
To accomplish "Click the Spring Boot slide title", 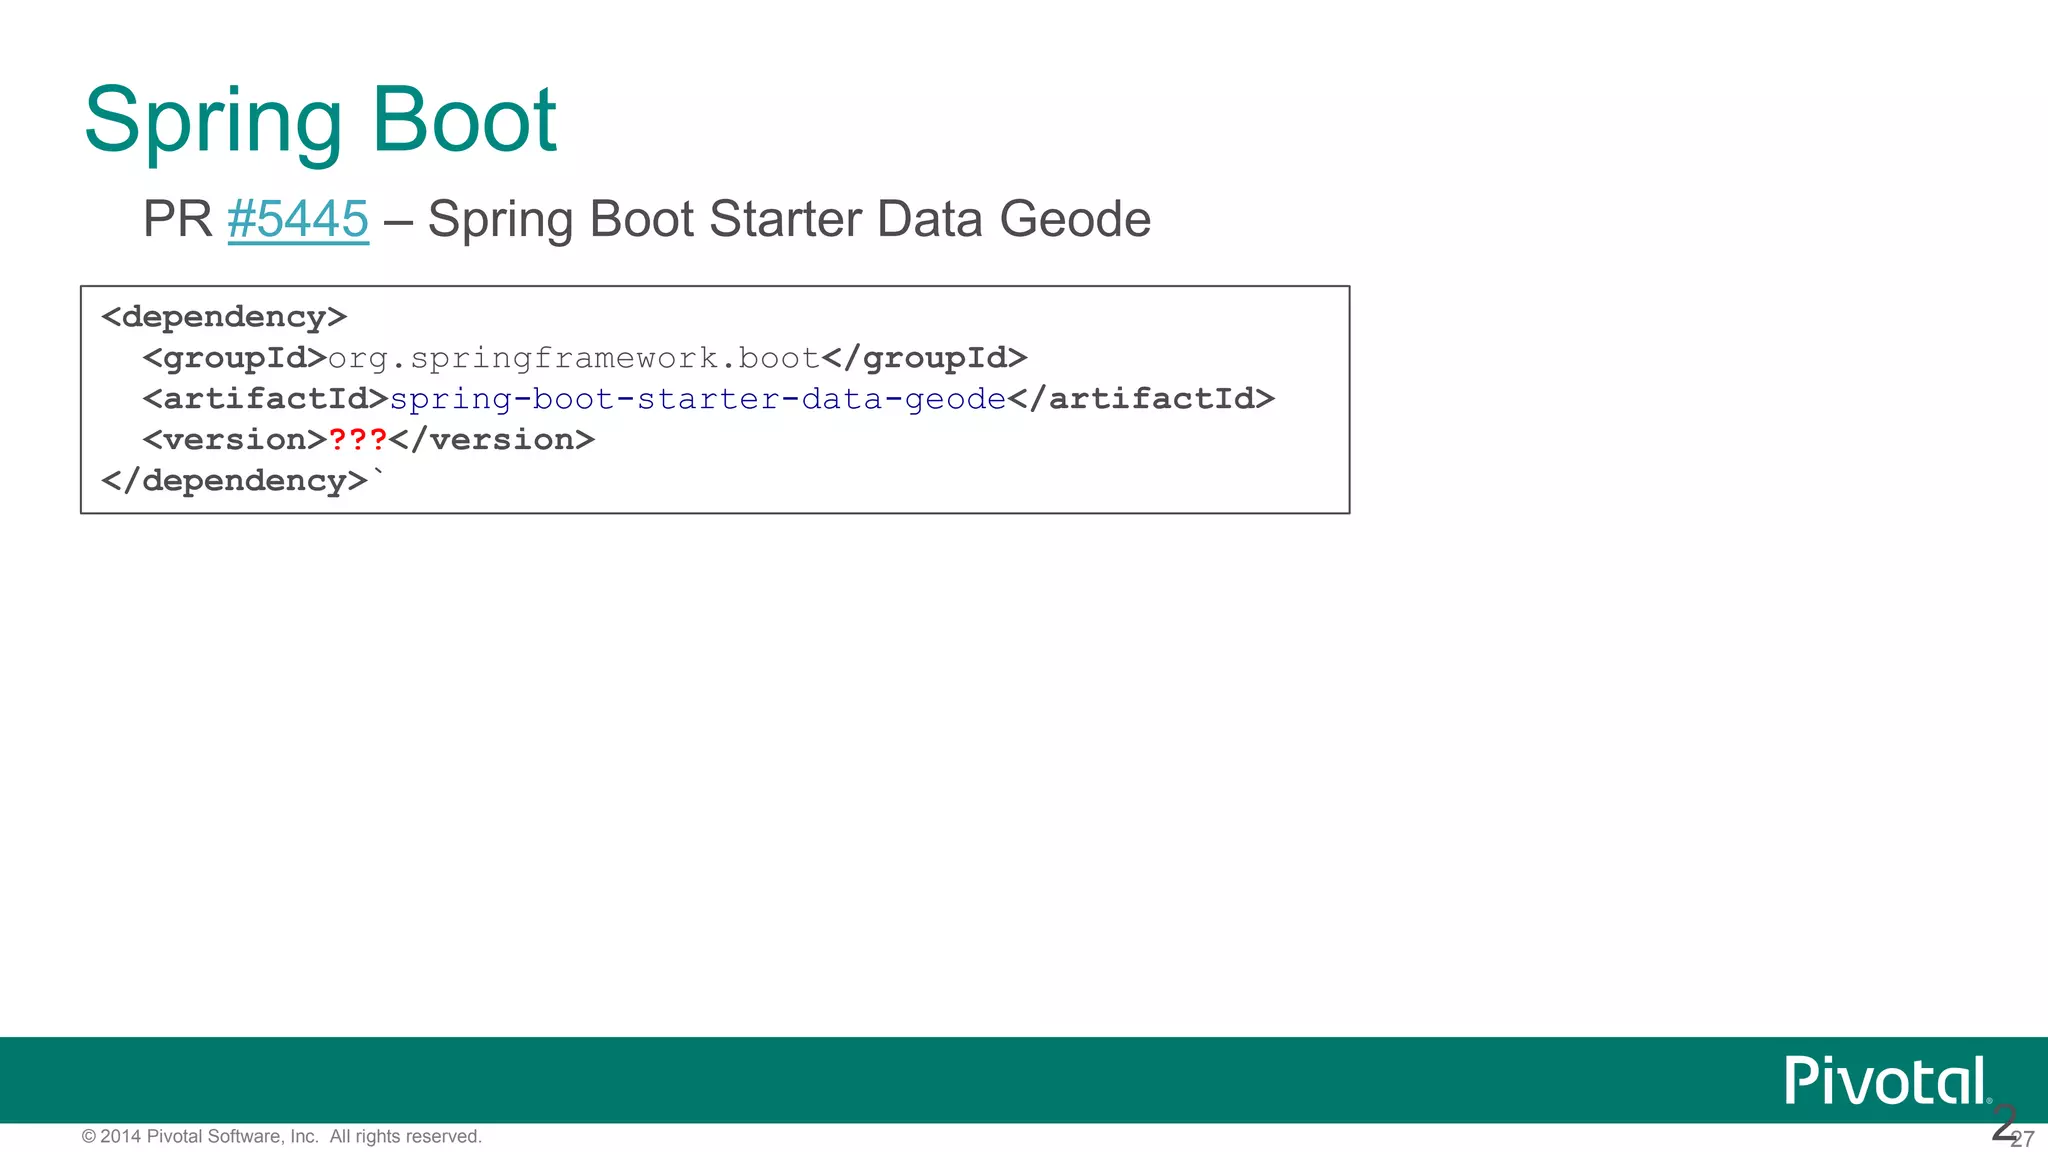I will pos(320,122).
